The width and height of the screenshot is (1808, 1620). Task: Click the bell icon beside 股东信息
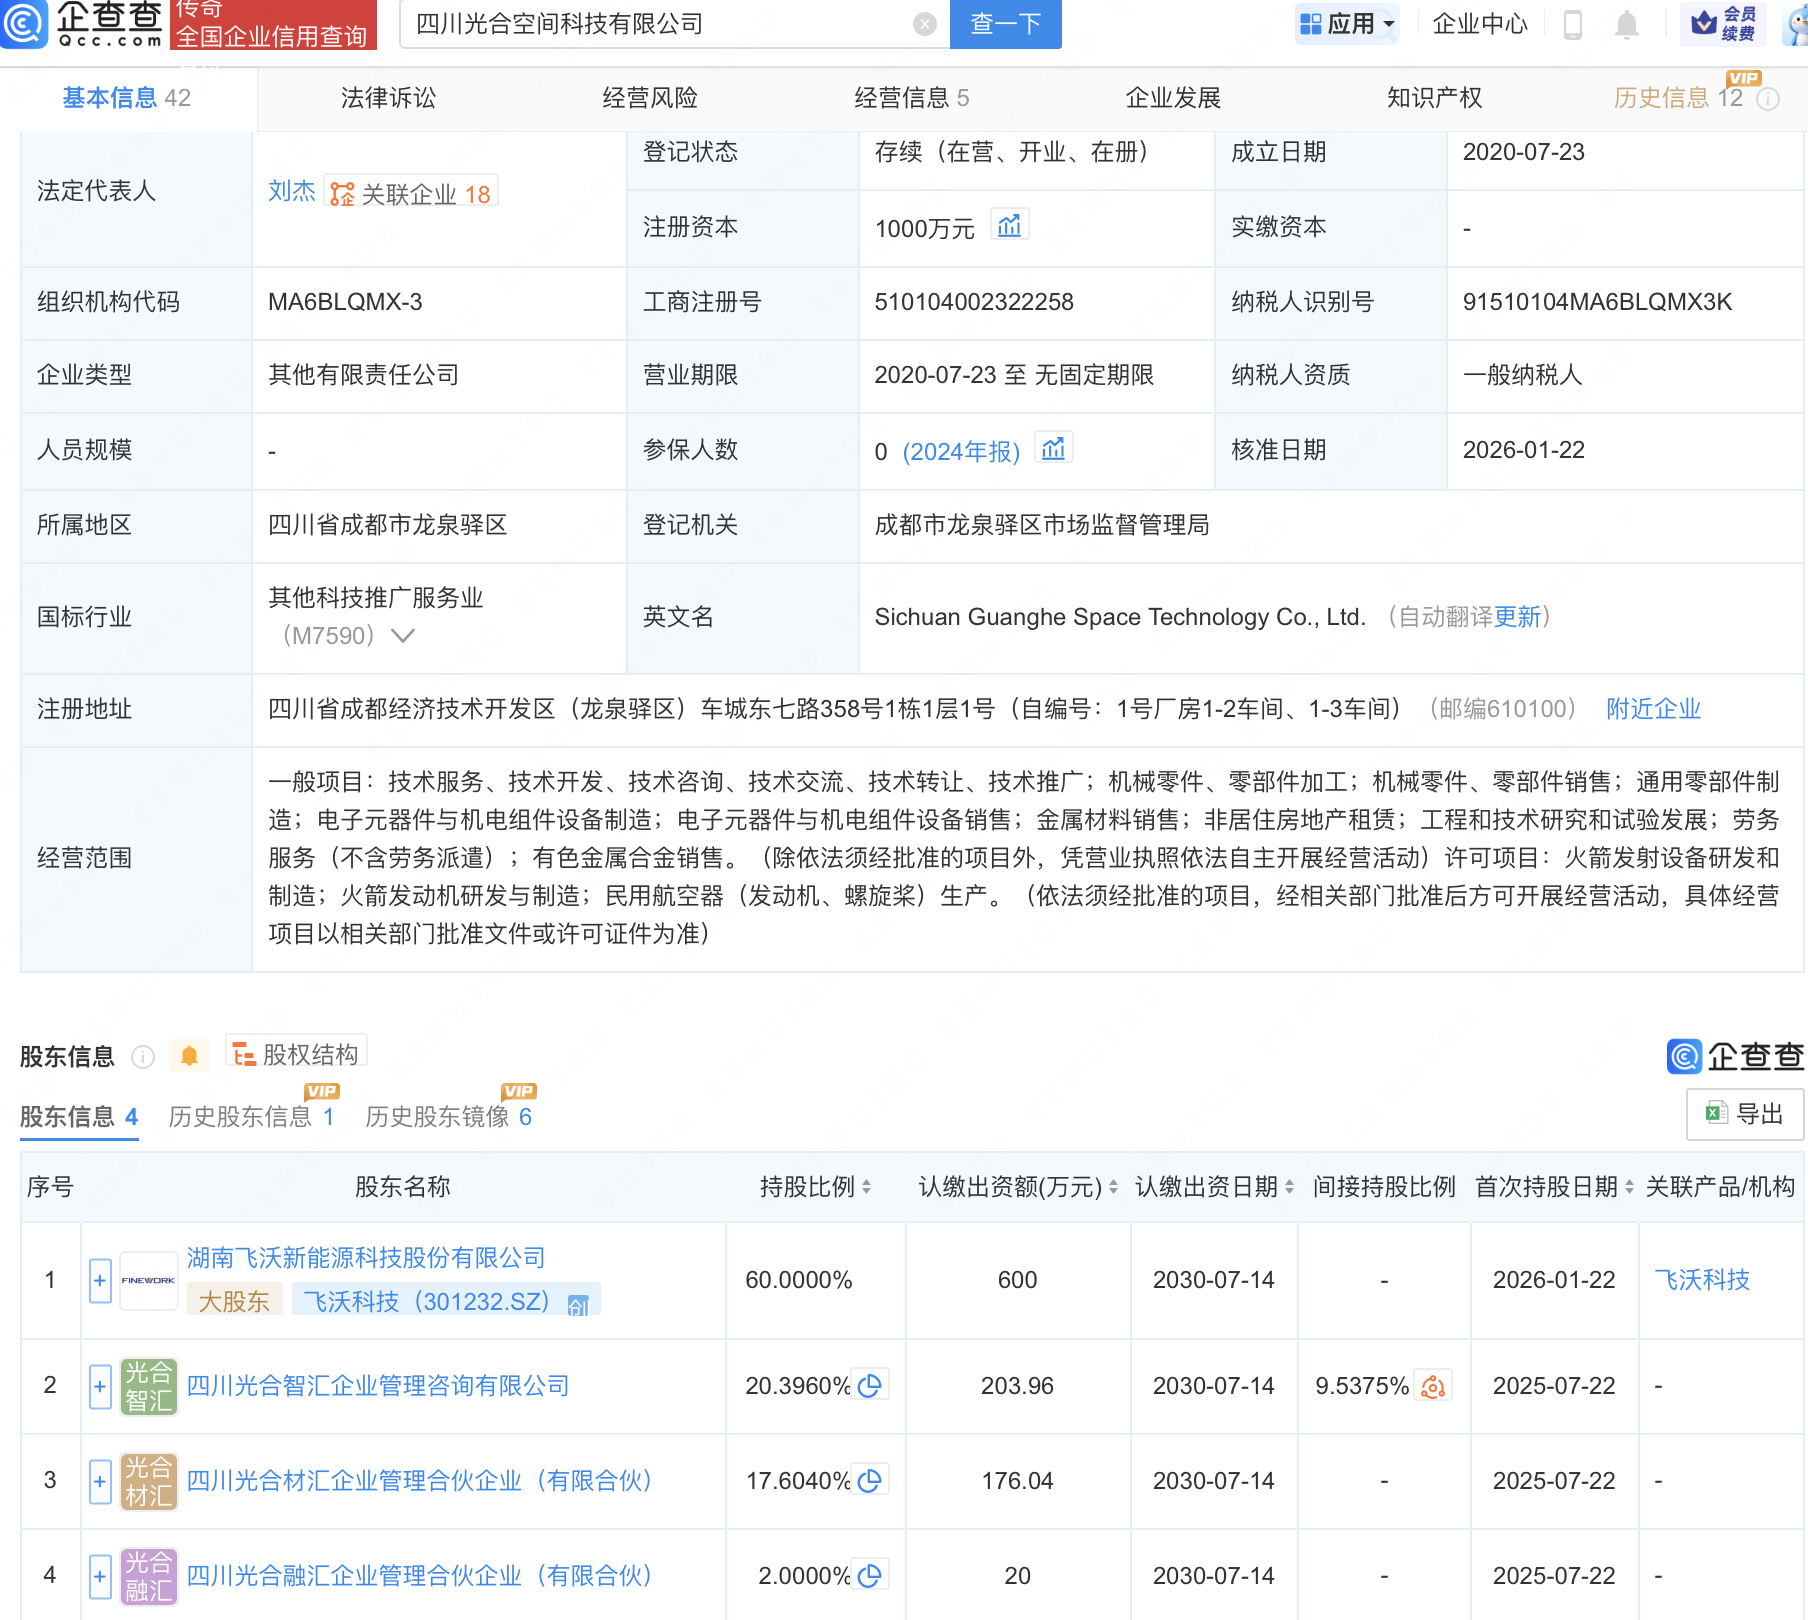click(189, 1054)
